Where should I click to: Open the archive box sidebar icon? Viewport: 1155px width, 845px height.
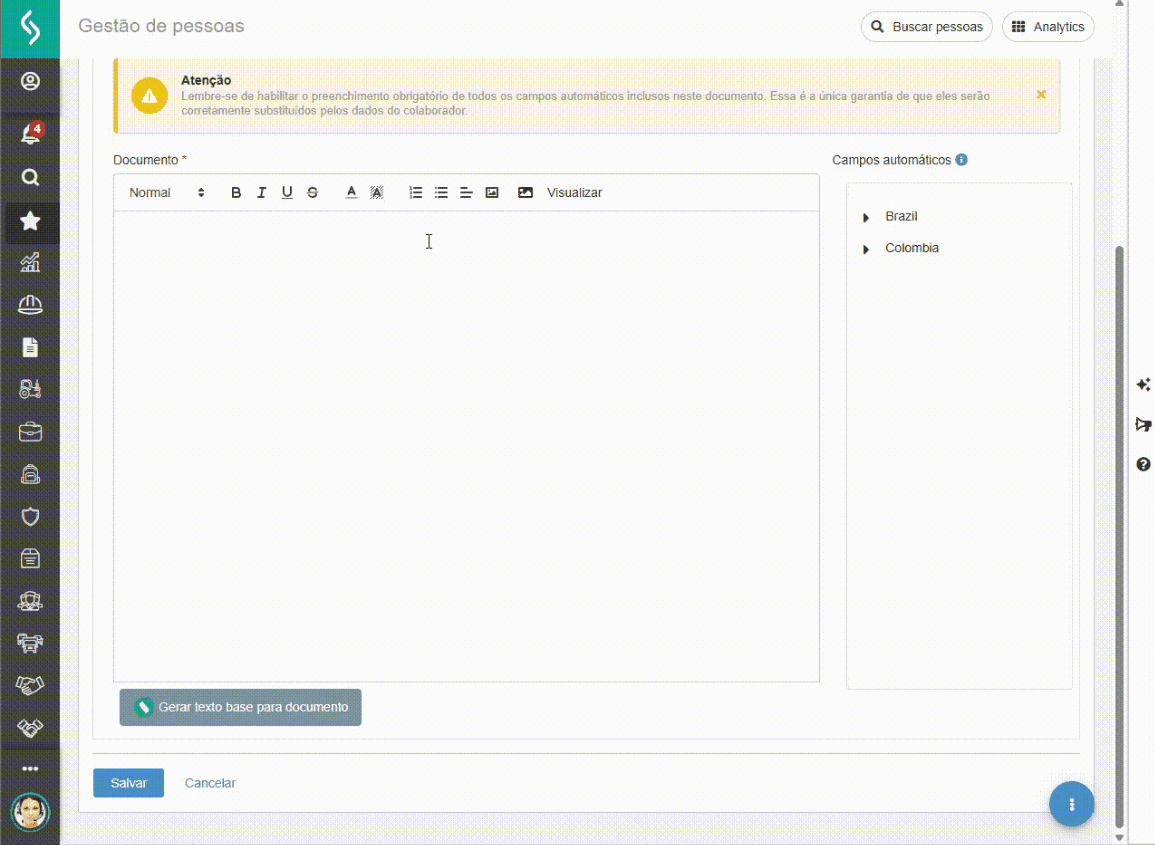(x=29, y=559)
